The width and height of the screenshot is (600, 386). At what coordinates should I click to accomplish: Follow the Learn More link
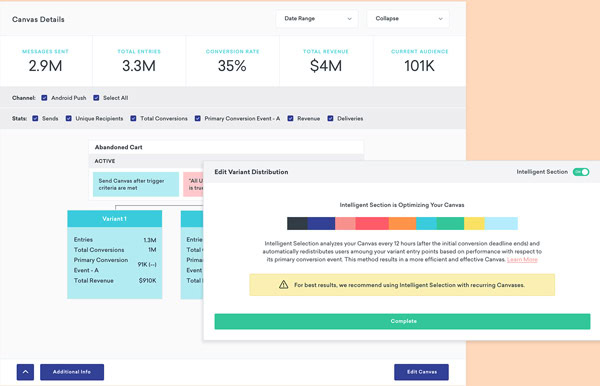[x=522, y=260]
